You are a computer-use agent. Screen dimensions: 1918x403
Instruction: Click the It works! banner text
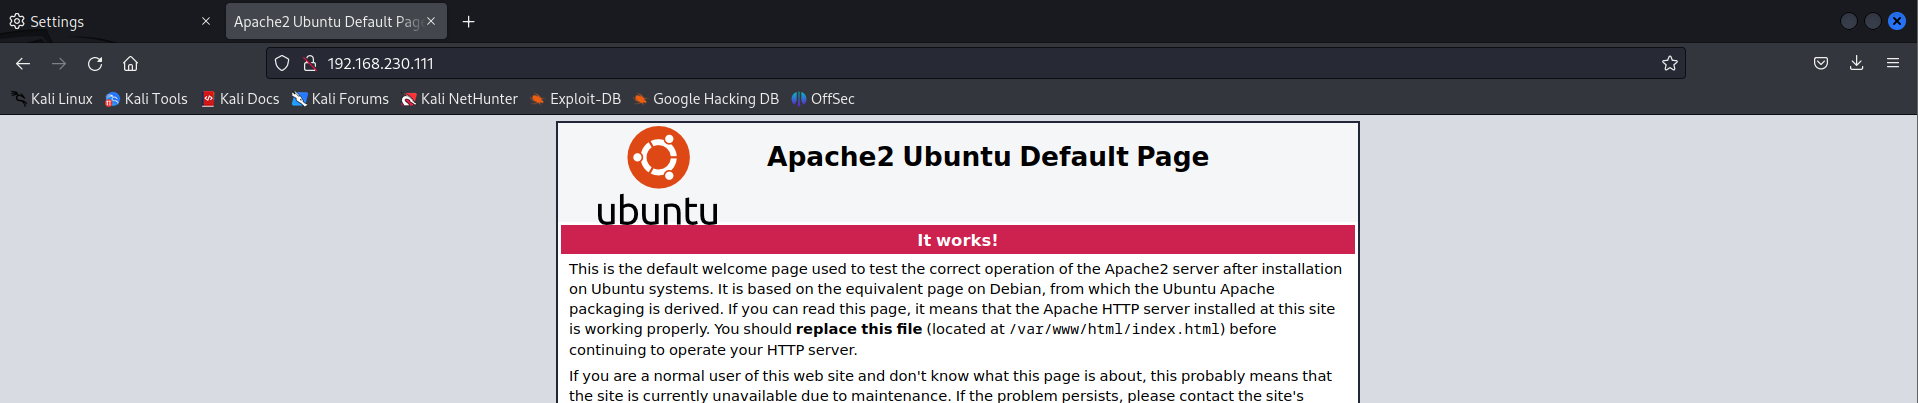click(957, 240)
